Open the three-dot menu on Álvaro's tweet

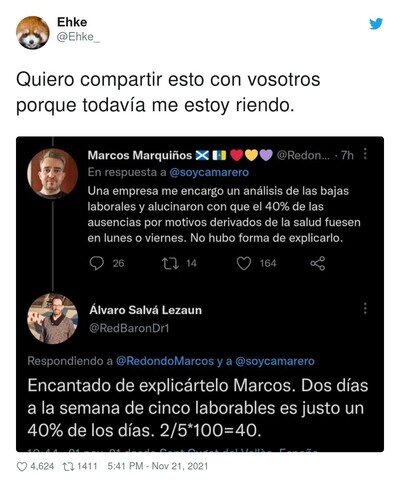[365, 309]
